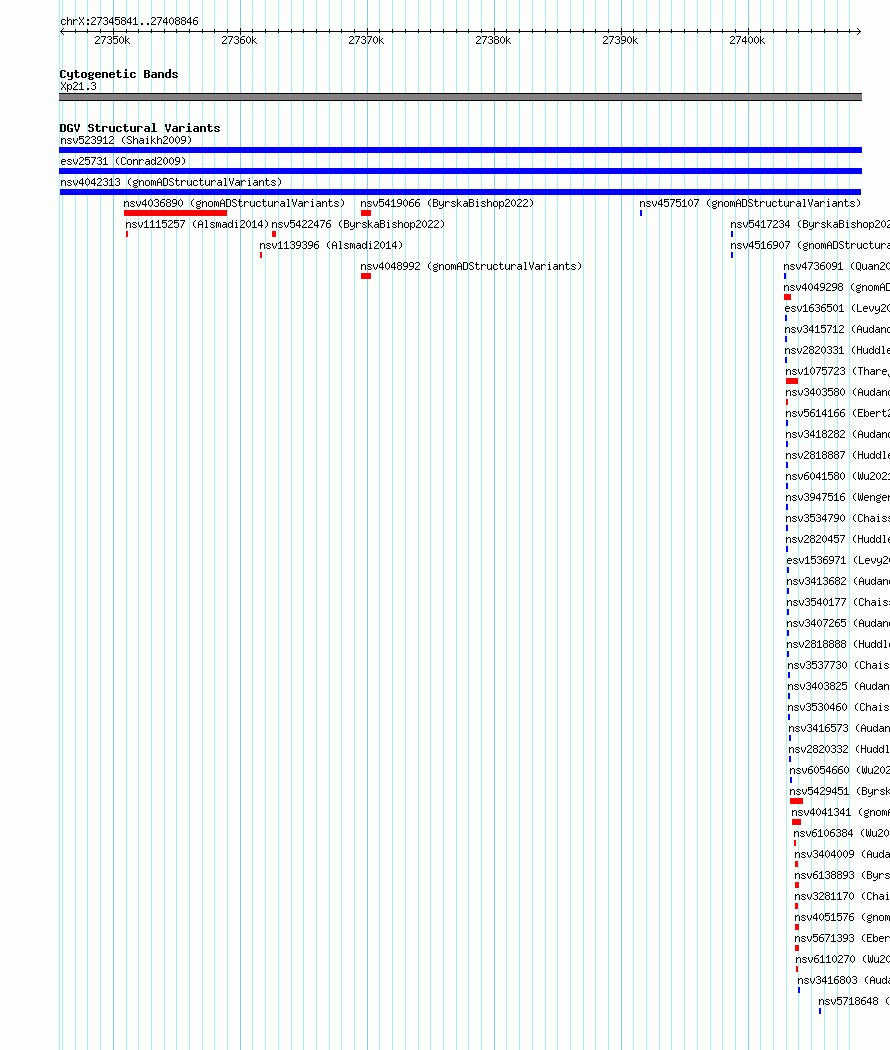The image size is (890, 1050).
Task: Open nsv3413682 variant label
Action: [x=838, y=581]
